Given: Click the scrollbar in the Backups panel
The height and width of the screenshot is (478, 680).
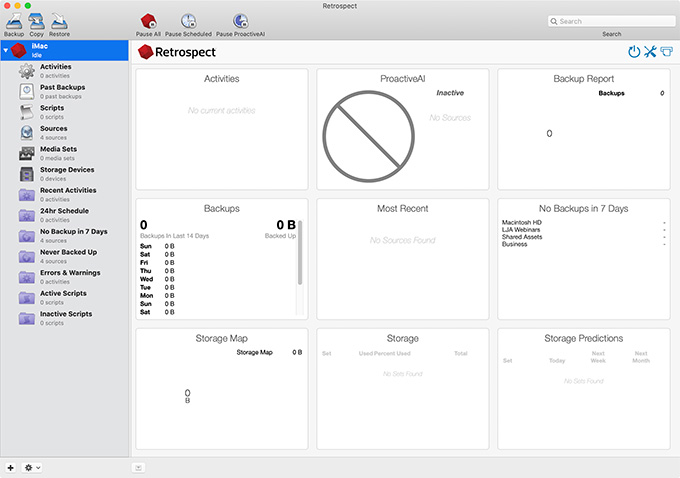Looking at the screenshot, I should tap(300, 252).
